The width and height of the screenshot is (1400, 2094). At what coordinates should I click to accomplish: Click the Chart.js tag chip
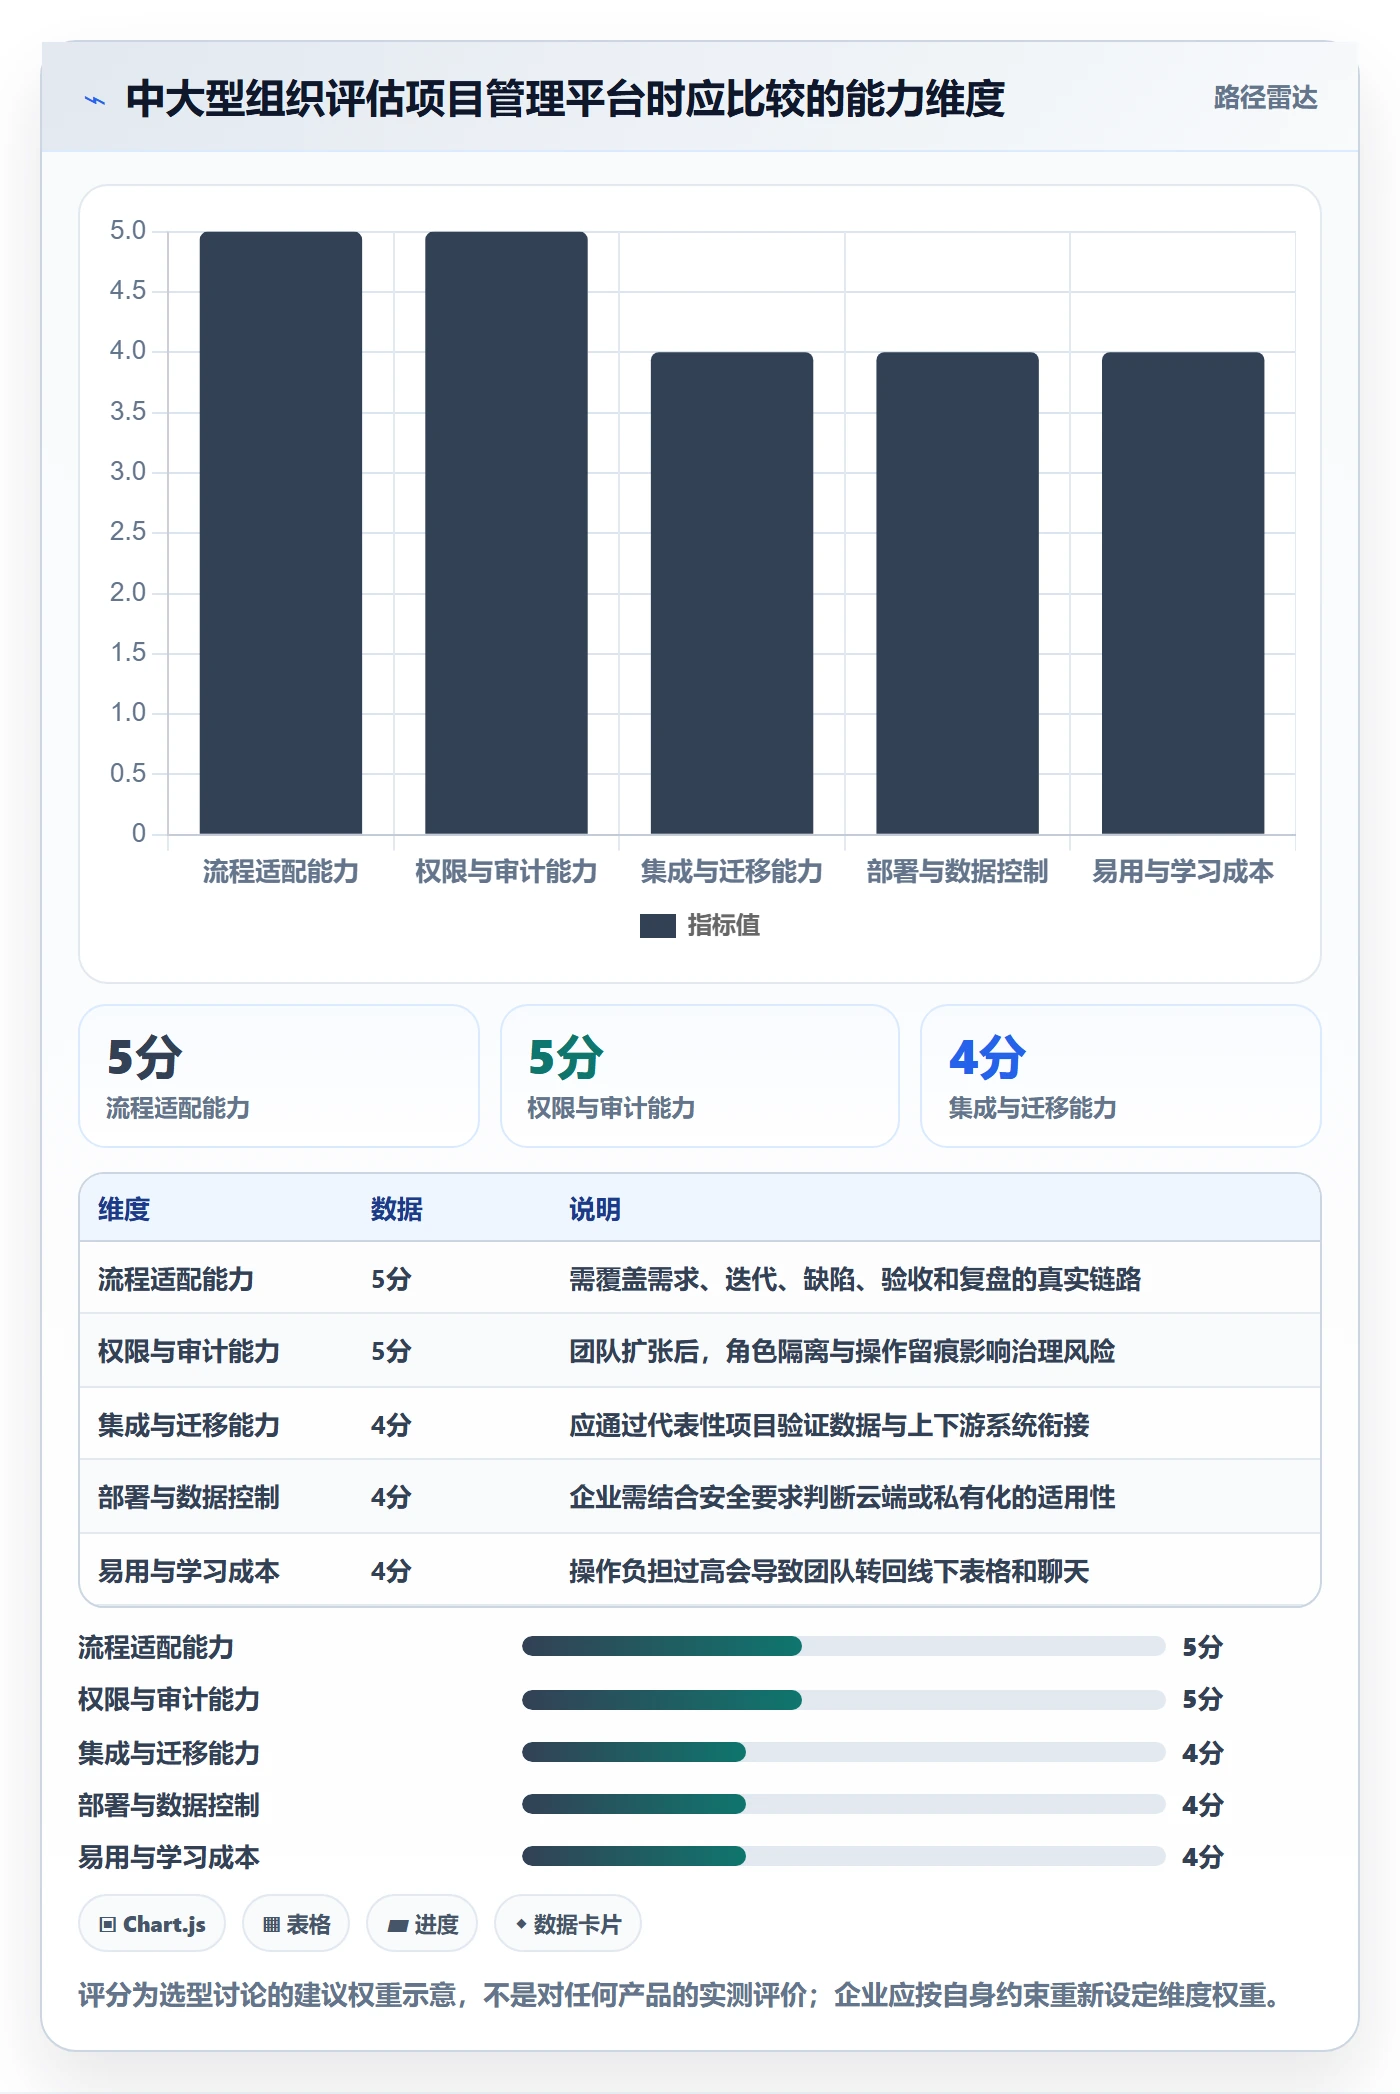[152, 1924]
